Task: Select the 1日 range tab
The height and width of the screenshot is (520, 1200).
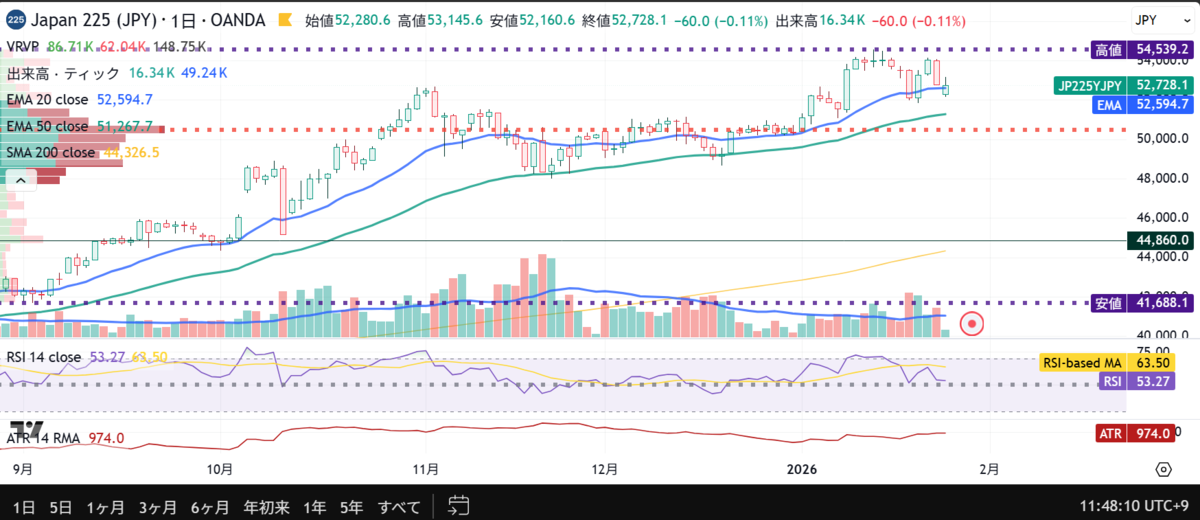Action: 22,505
